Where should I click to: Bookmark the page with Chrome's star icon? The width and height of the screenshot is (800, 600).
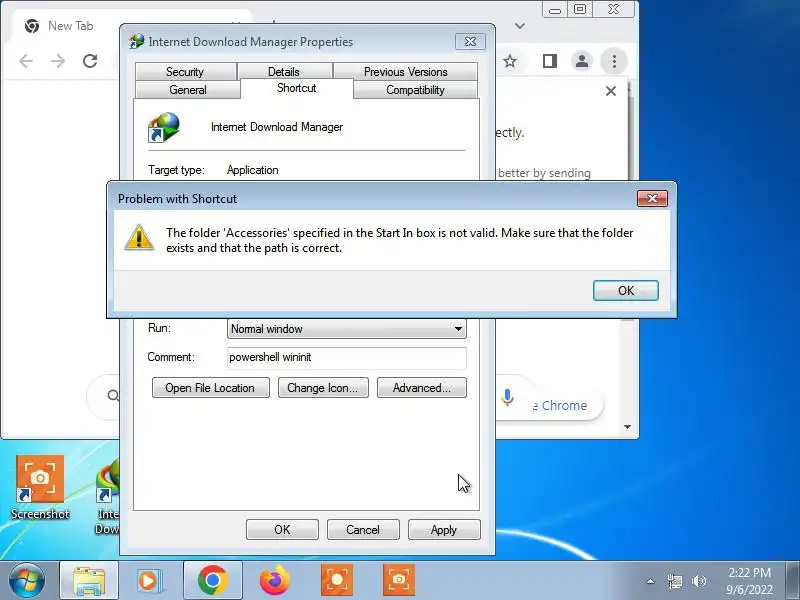tap(510, 61)
